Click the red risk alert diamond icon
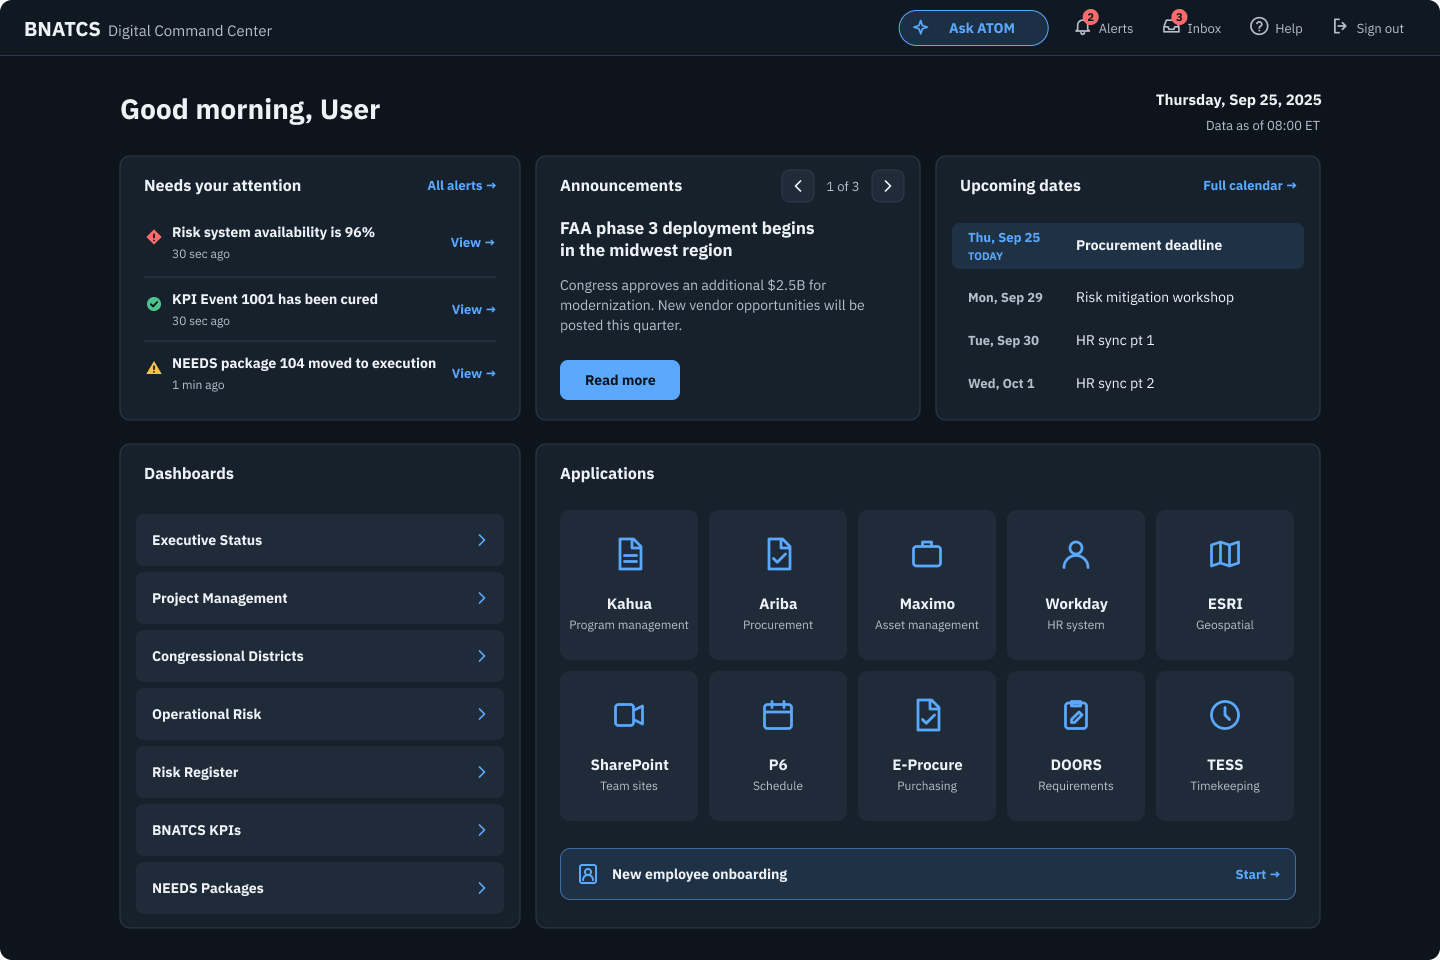 [x=154, y=237]
